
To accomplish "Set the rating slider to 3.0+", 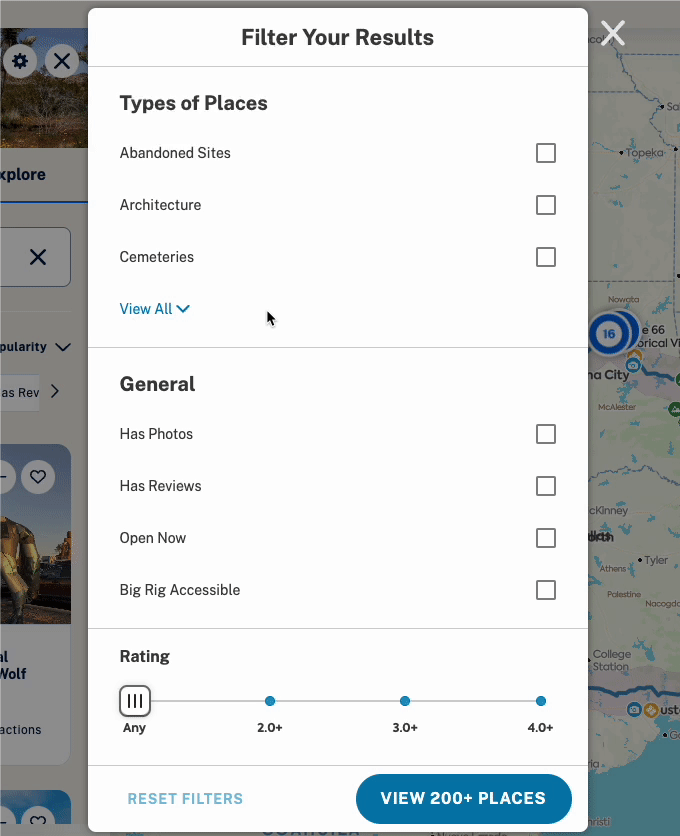I will click(x=405, y=701).
